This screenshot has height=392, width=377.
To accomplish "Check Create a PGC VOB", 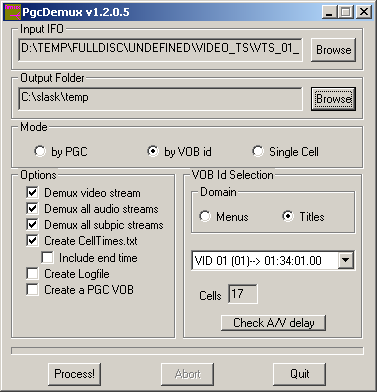I will tap(32, 290).
